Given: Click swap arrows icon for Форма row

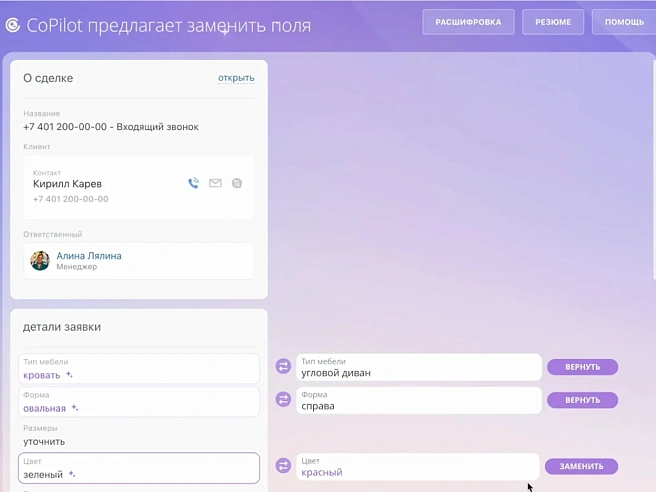Looking at the screenshot, I should pyautogui.click(x=283, y=400).
